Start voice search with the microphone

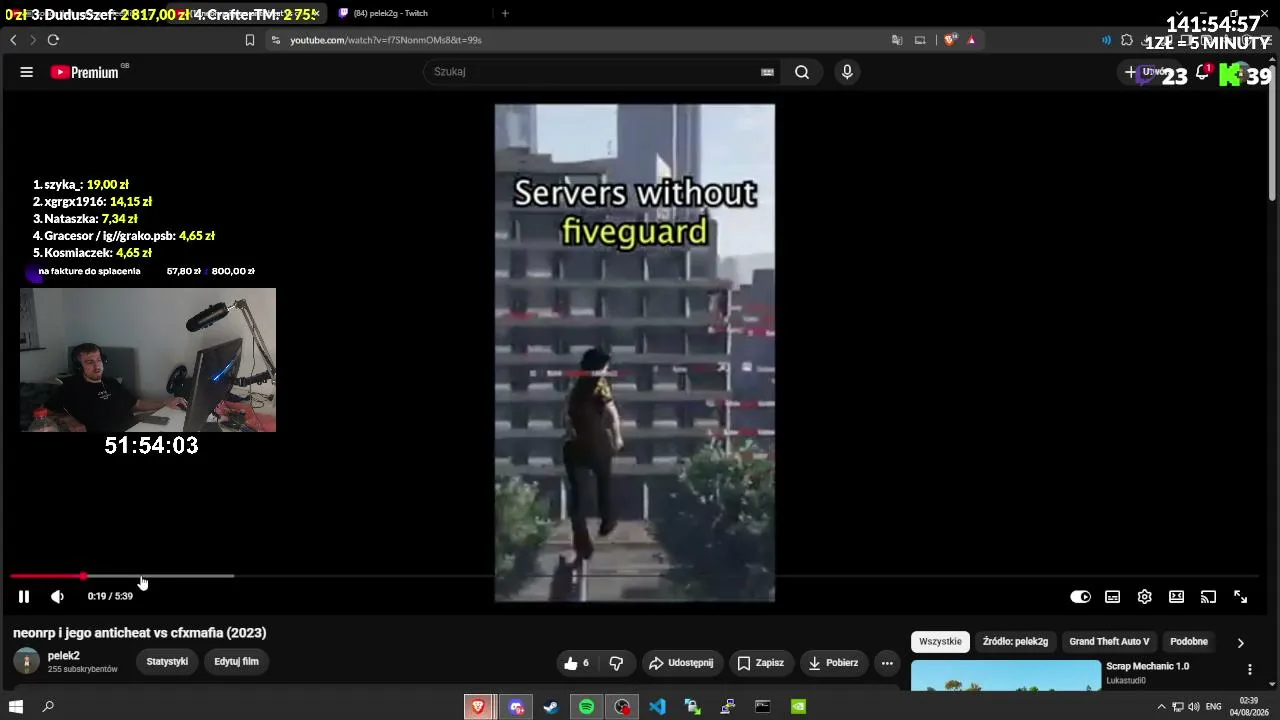(847, 72)
